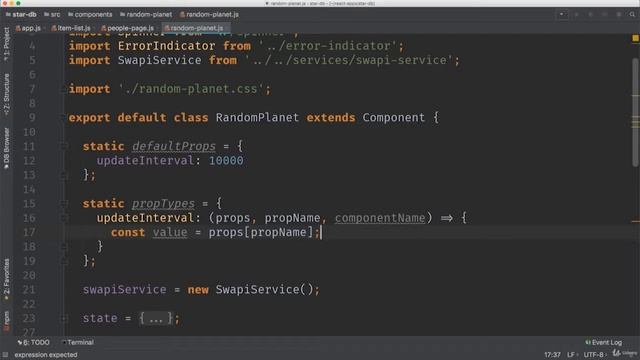The width and height of the screenshot is (640, 360).
Task: Open the 2: Favorites tool window
Action: point(7,280)
